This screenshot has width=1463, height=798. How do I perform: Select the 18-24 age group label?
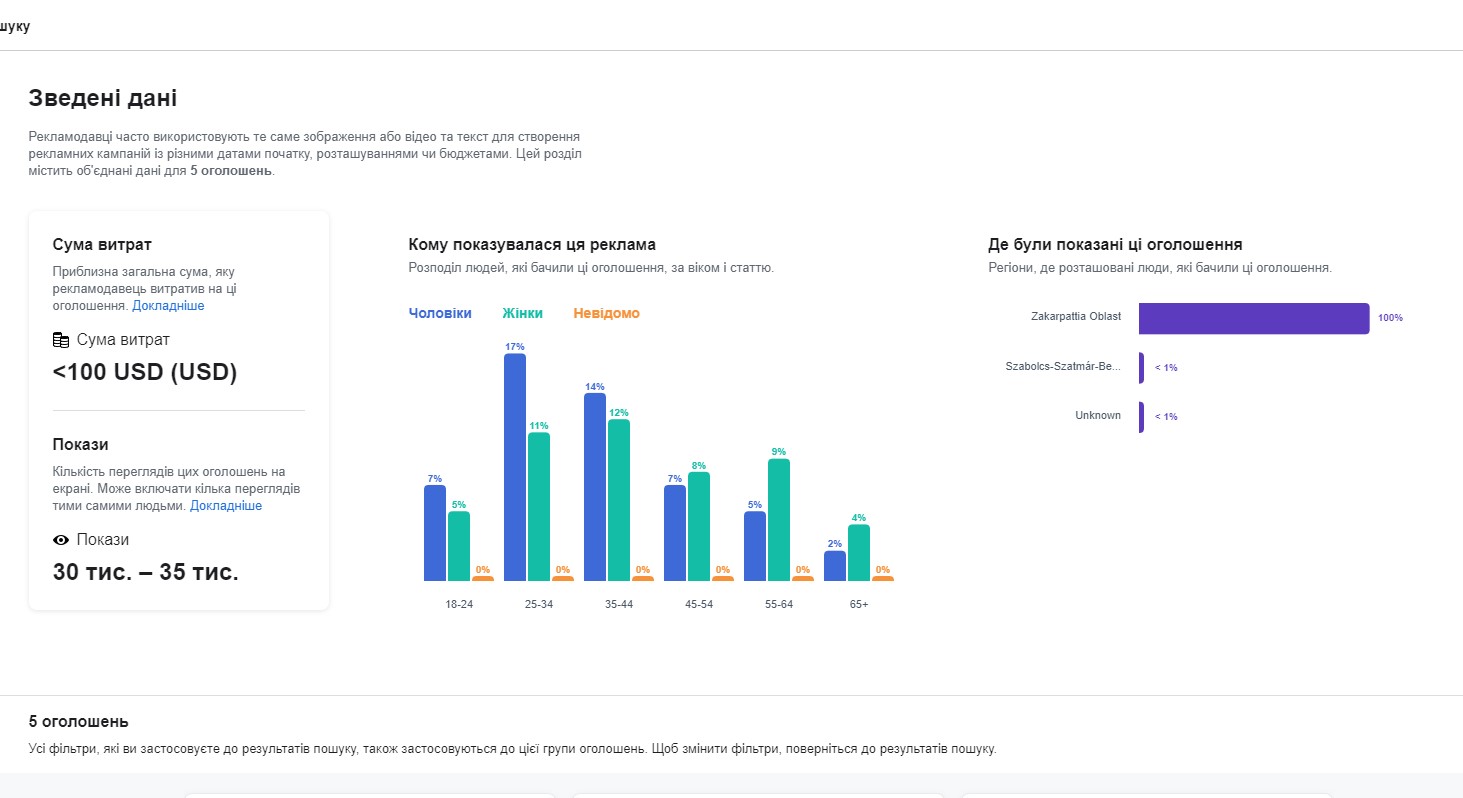tap(459, 605)
